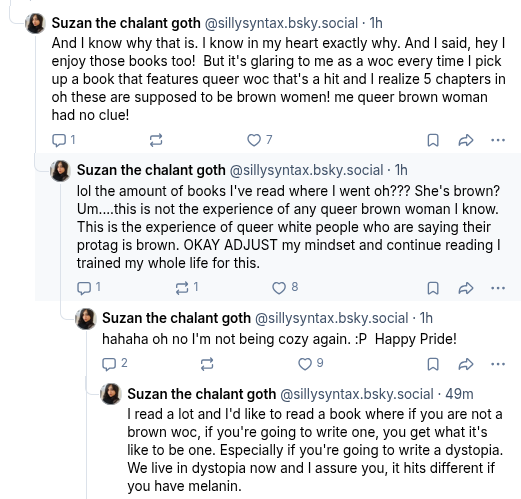Share the 'trained my whole life' post
Image resolution: width=521 pixels, height=499 pixels.
(466, 288)
